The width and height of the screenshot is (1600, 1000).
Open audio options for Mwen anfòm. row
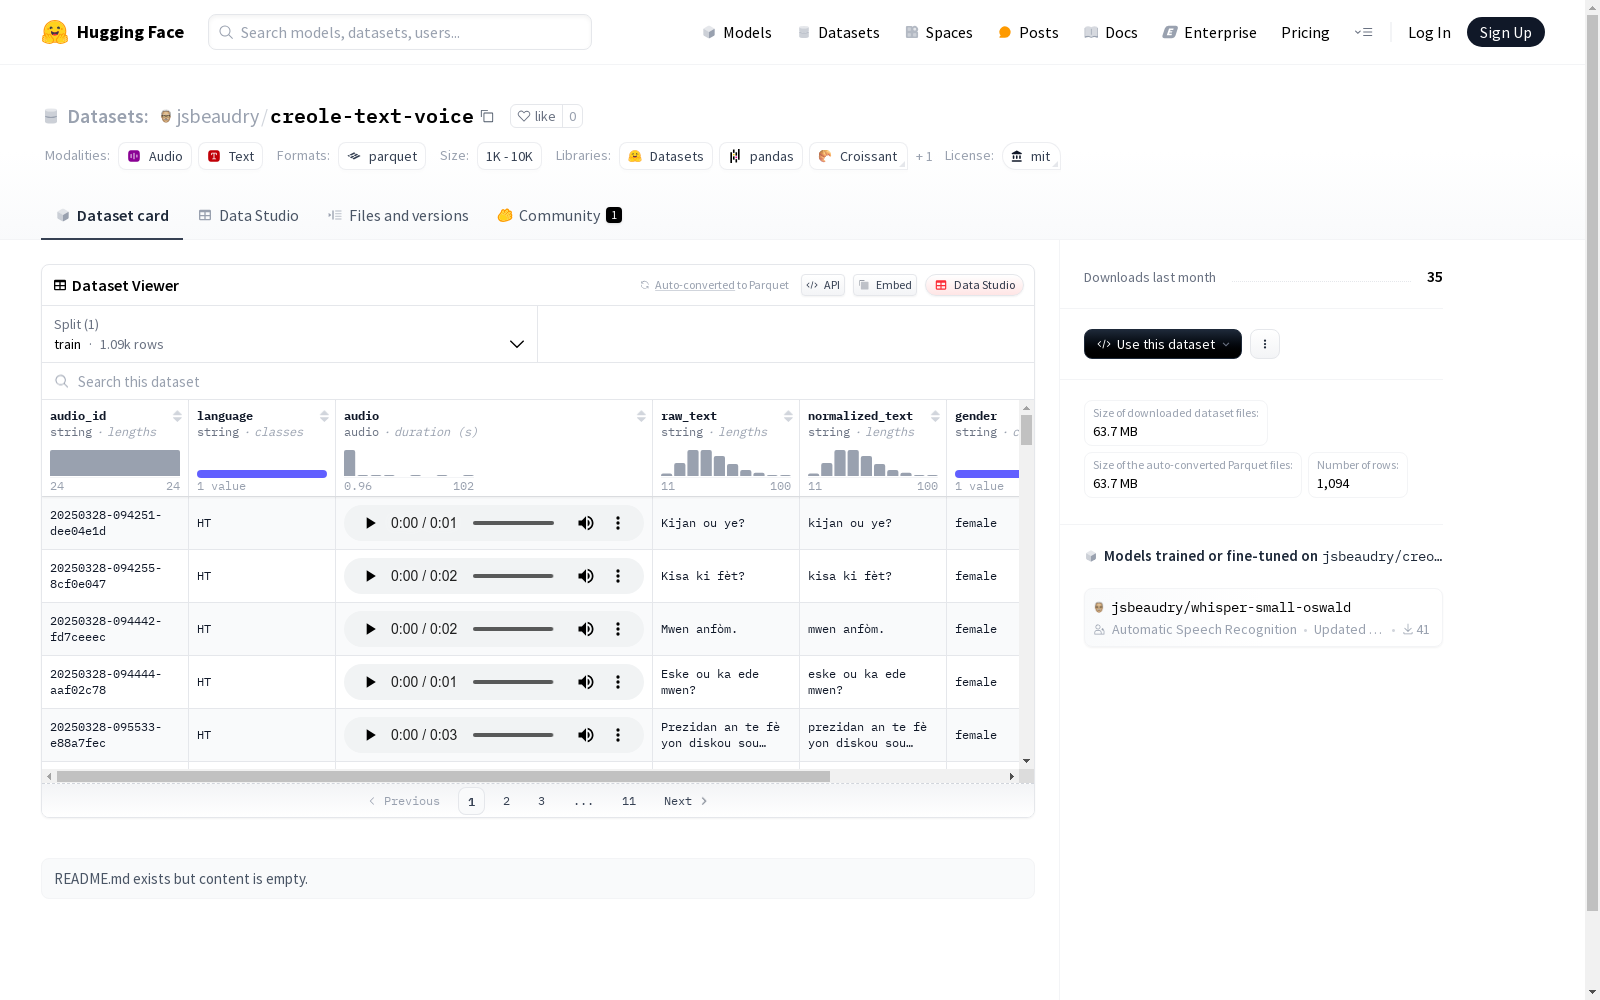coord(618,629)
